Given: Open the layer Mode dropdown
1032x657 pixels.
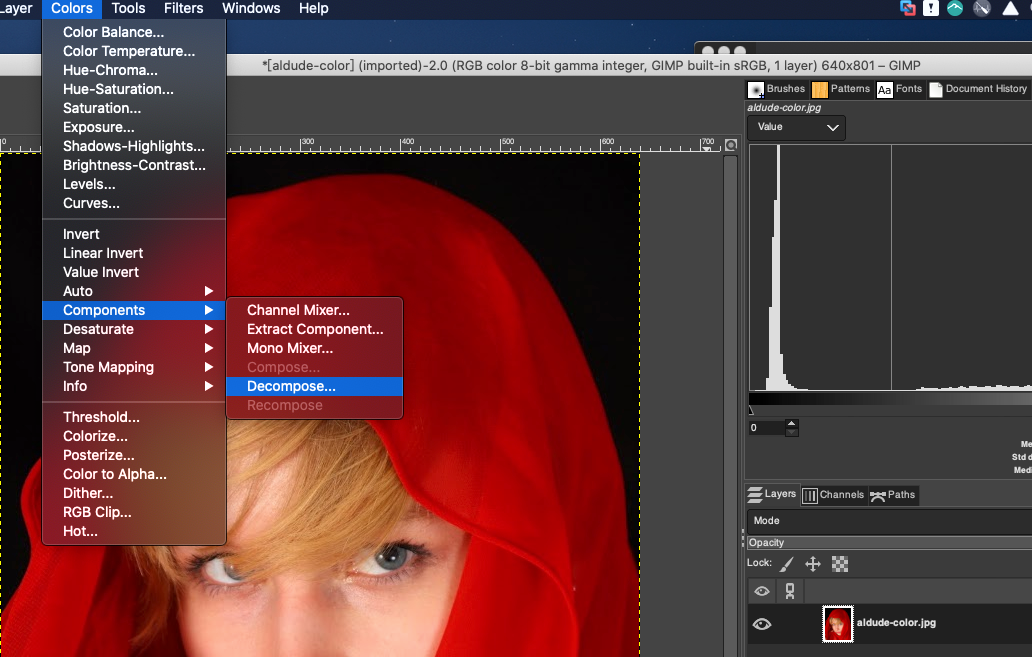Looking at the screenshot, I should [x=889, y=521].
